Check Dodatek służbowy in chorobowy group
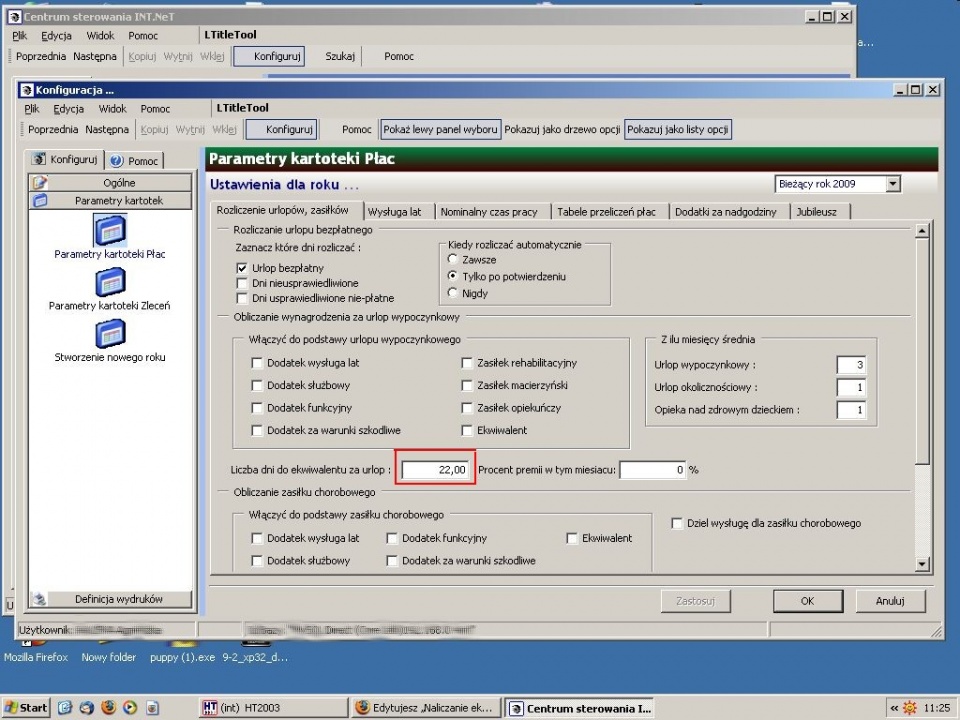 coord(257,561)
